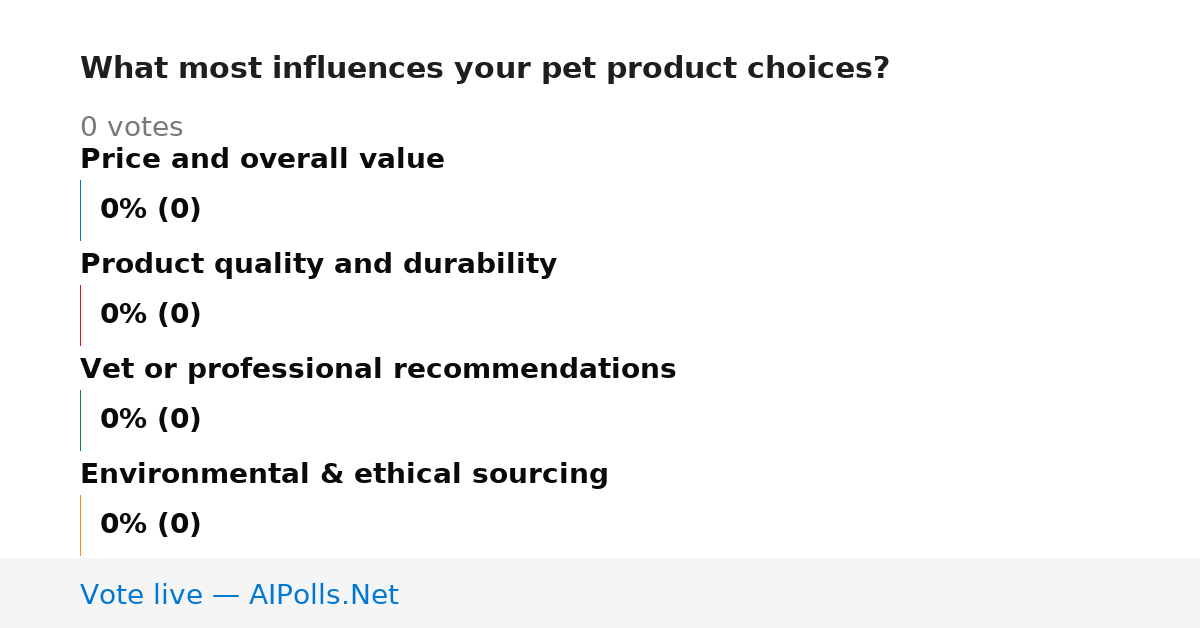Click the gray footer bar's empty area
This screenshot has width=1200, height=628.
(800, 593)
